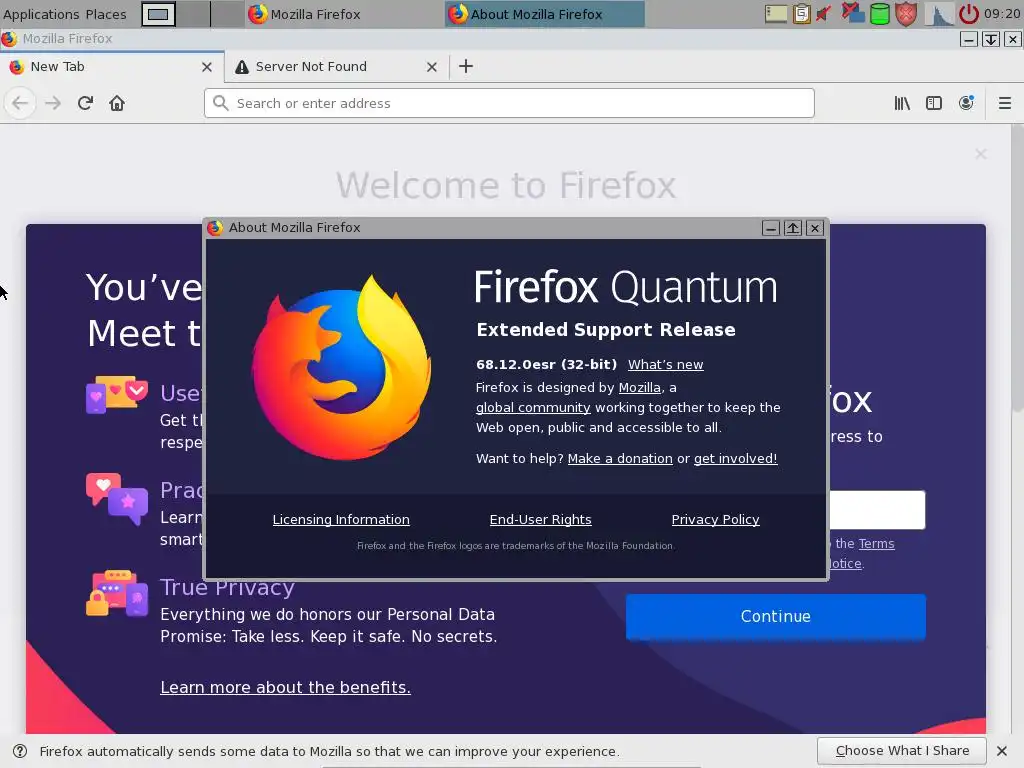Close the New Tab tab
The width and height of the screenshot is (1024, 768).
tap(207, 67)
